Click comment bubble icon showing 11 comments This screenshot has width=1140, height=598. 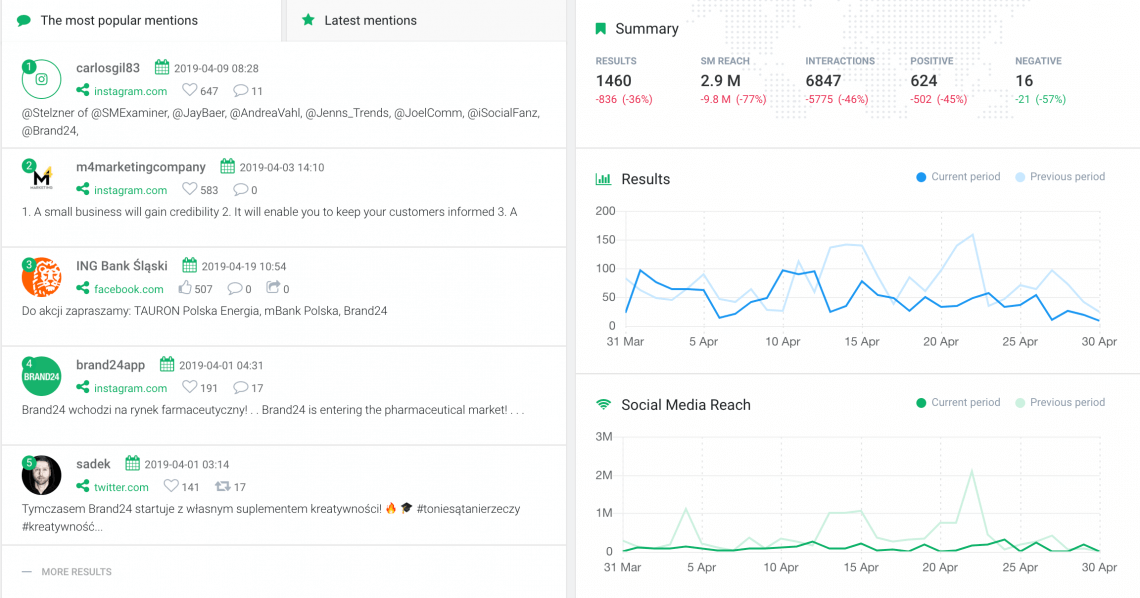pyautogui.click(x=241, y=90)
